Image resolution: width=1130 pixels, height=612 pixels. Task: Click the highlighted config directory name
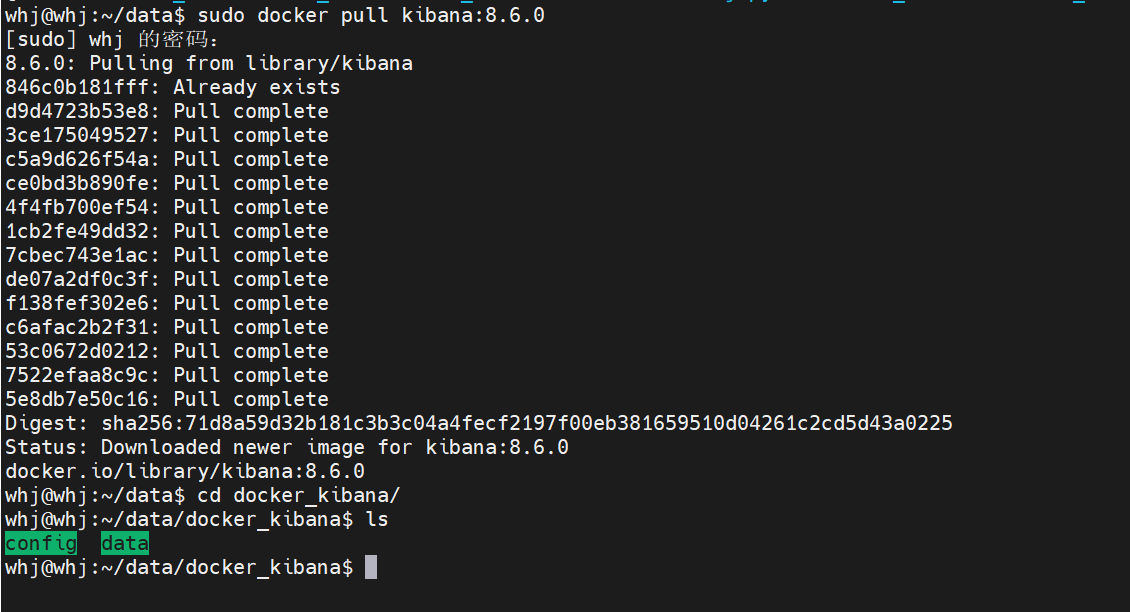(x=41, y=544)
